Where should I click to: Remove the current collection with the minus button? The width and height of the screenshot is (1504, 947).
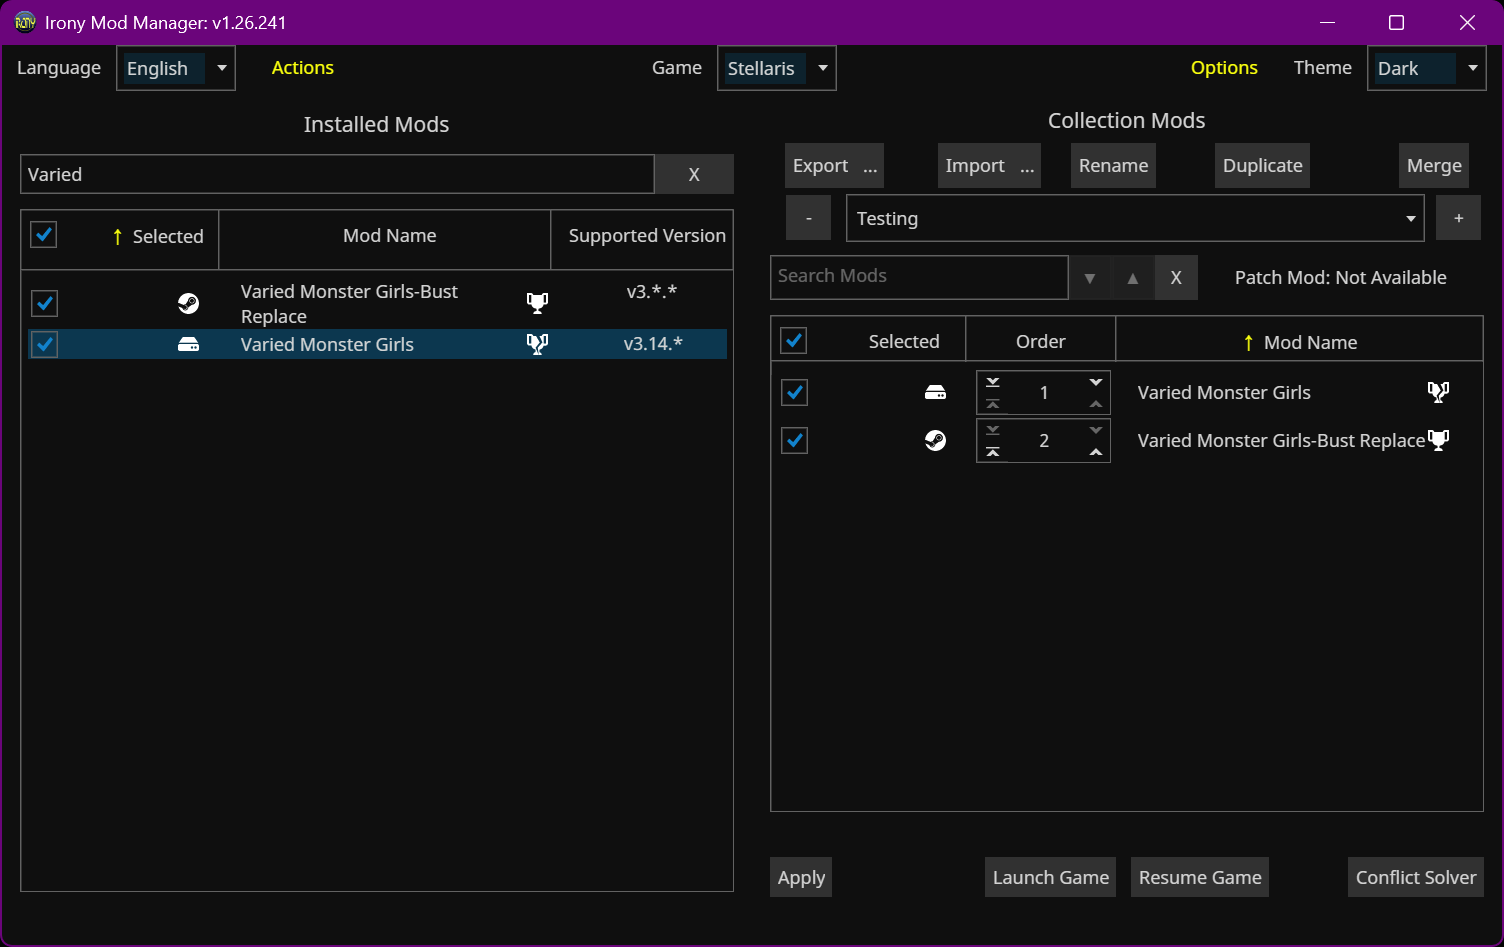808,218
